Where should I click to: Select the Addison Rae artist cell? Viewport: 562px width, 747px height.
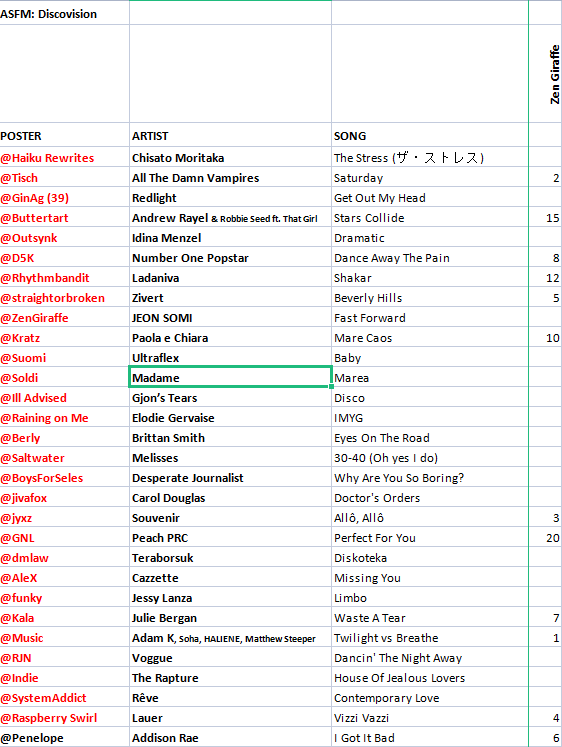tap(231, 737)
